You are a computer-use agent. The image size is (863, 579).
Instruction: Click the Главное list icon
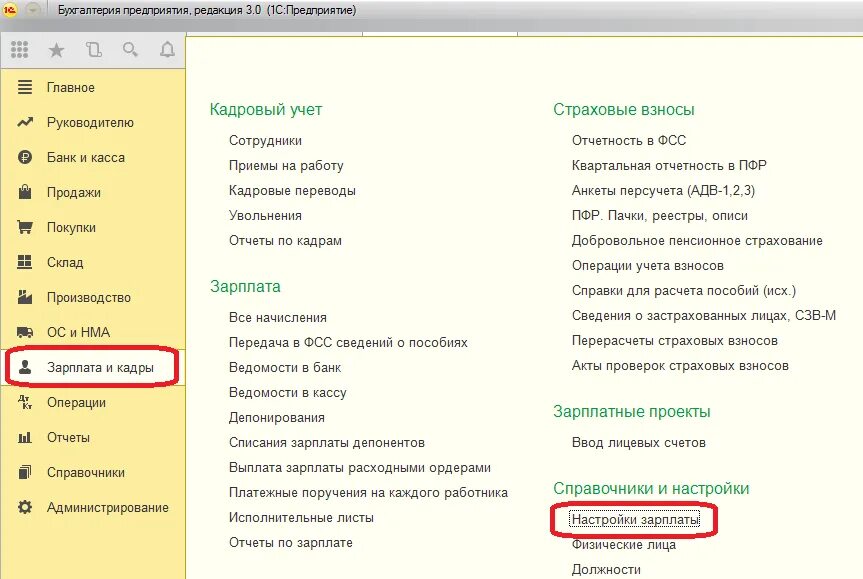[25, 87]
